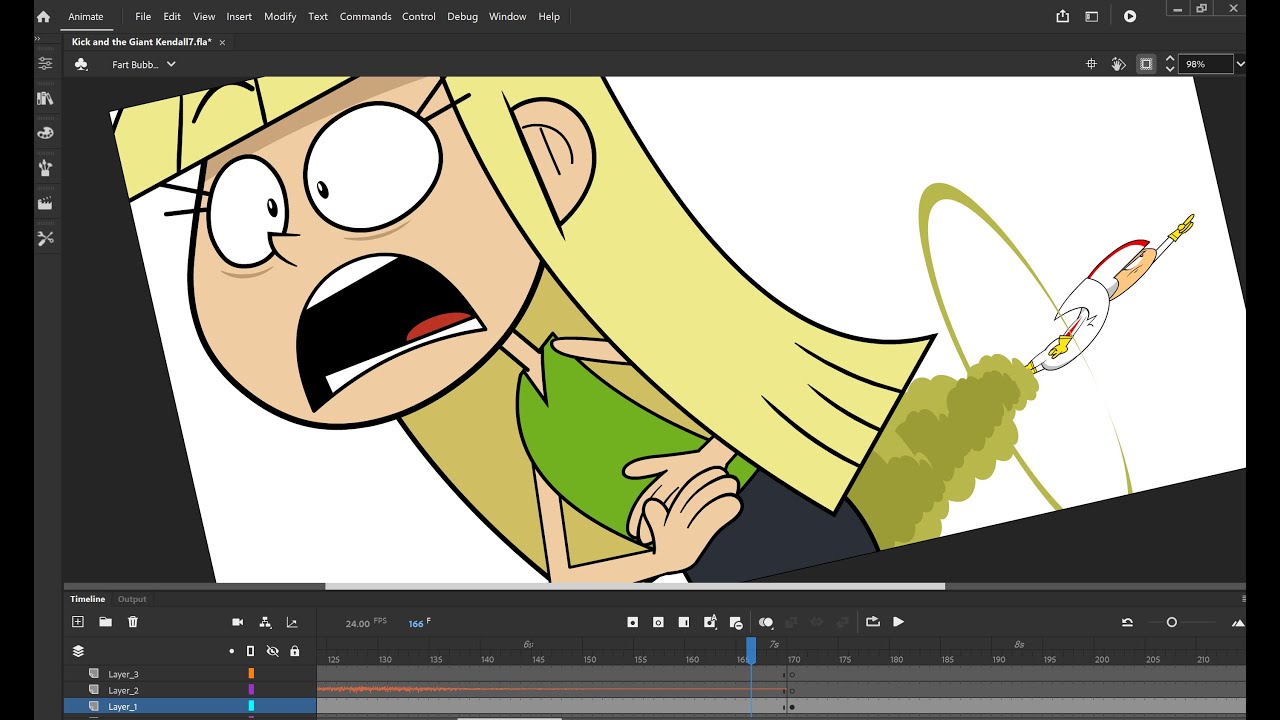
Task: Toggle Layer_1 cyan outline color swatch
Action: click(x=251, y=706)
